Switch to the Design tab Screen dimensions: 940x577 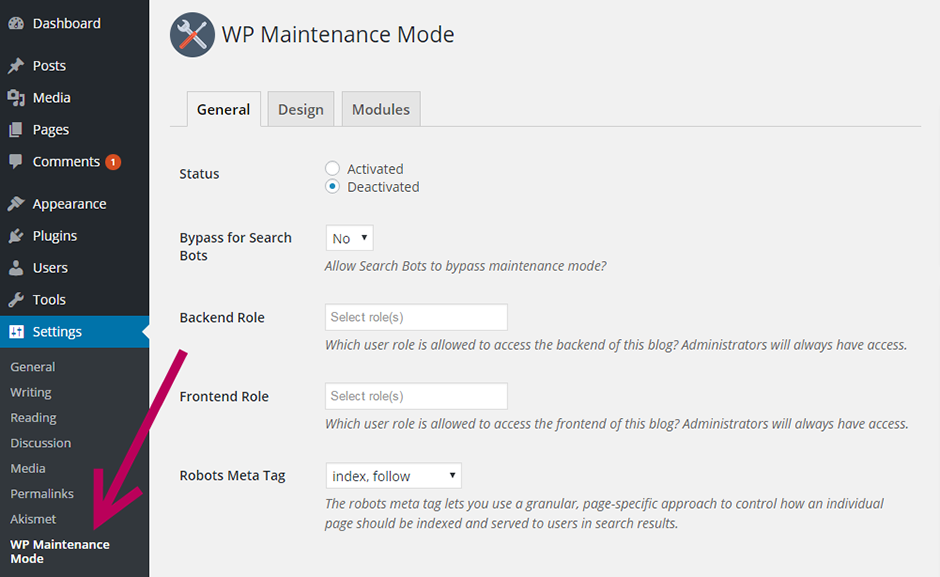[301, 109]
